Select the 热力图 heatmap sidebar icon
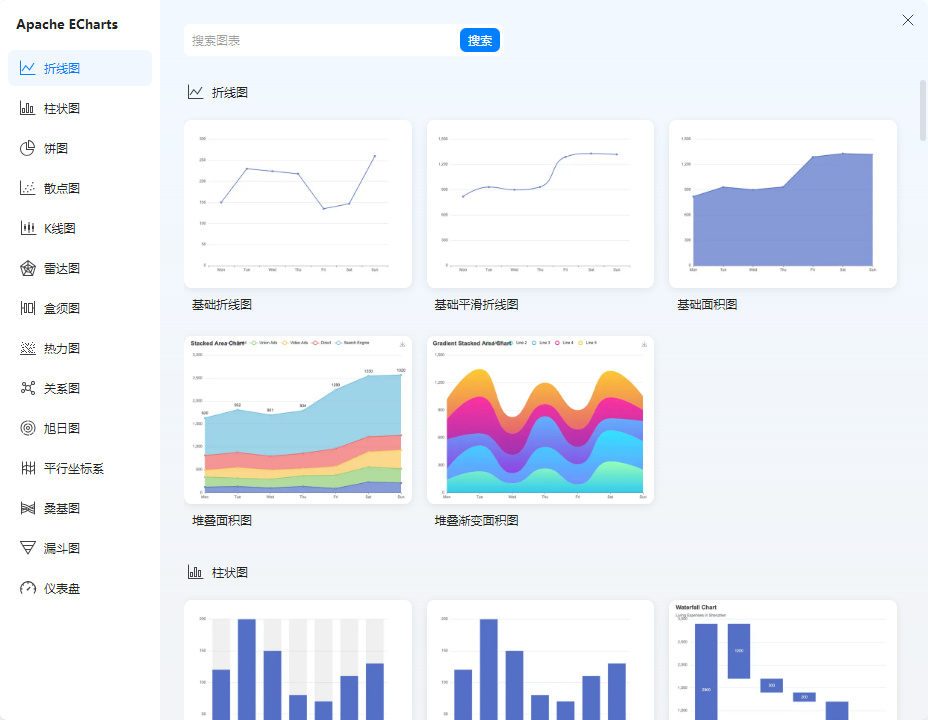This screenshot has width=928, height=720. tap(27, 348)
